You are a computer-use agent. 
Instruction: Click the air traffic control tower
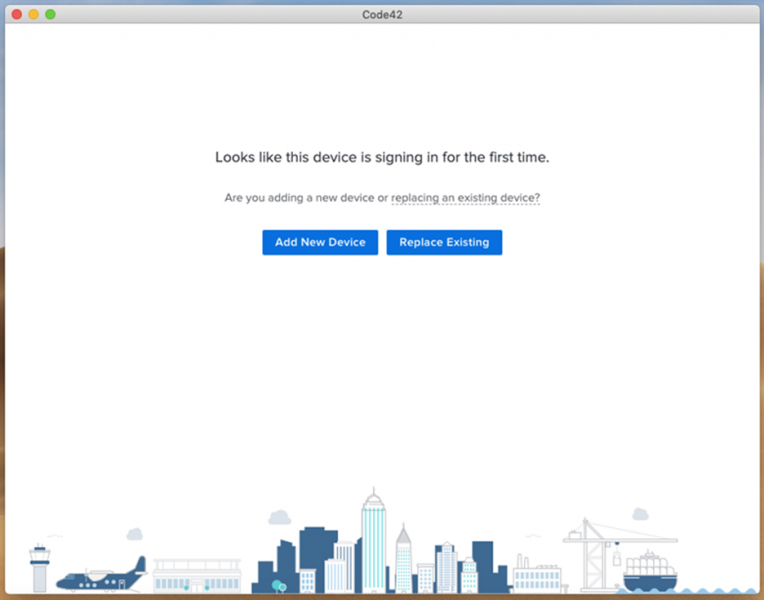tap(39, 566)
